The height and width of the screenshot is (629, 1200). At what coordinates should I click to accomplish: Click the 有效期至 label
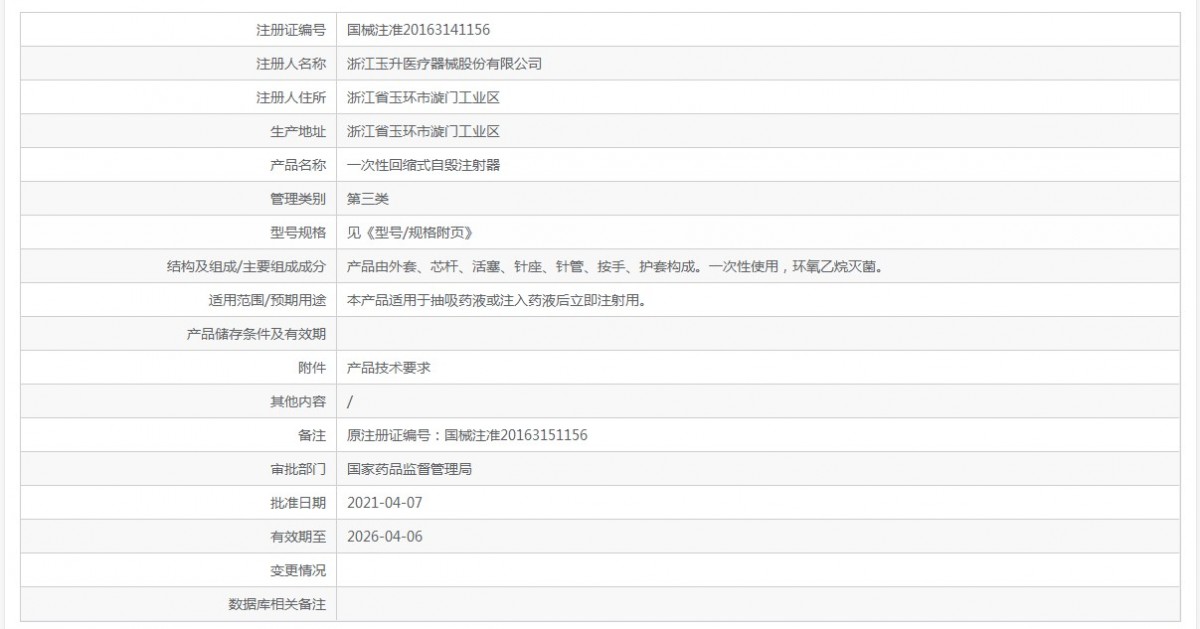[298, 536]
